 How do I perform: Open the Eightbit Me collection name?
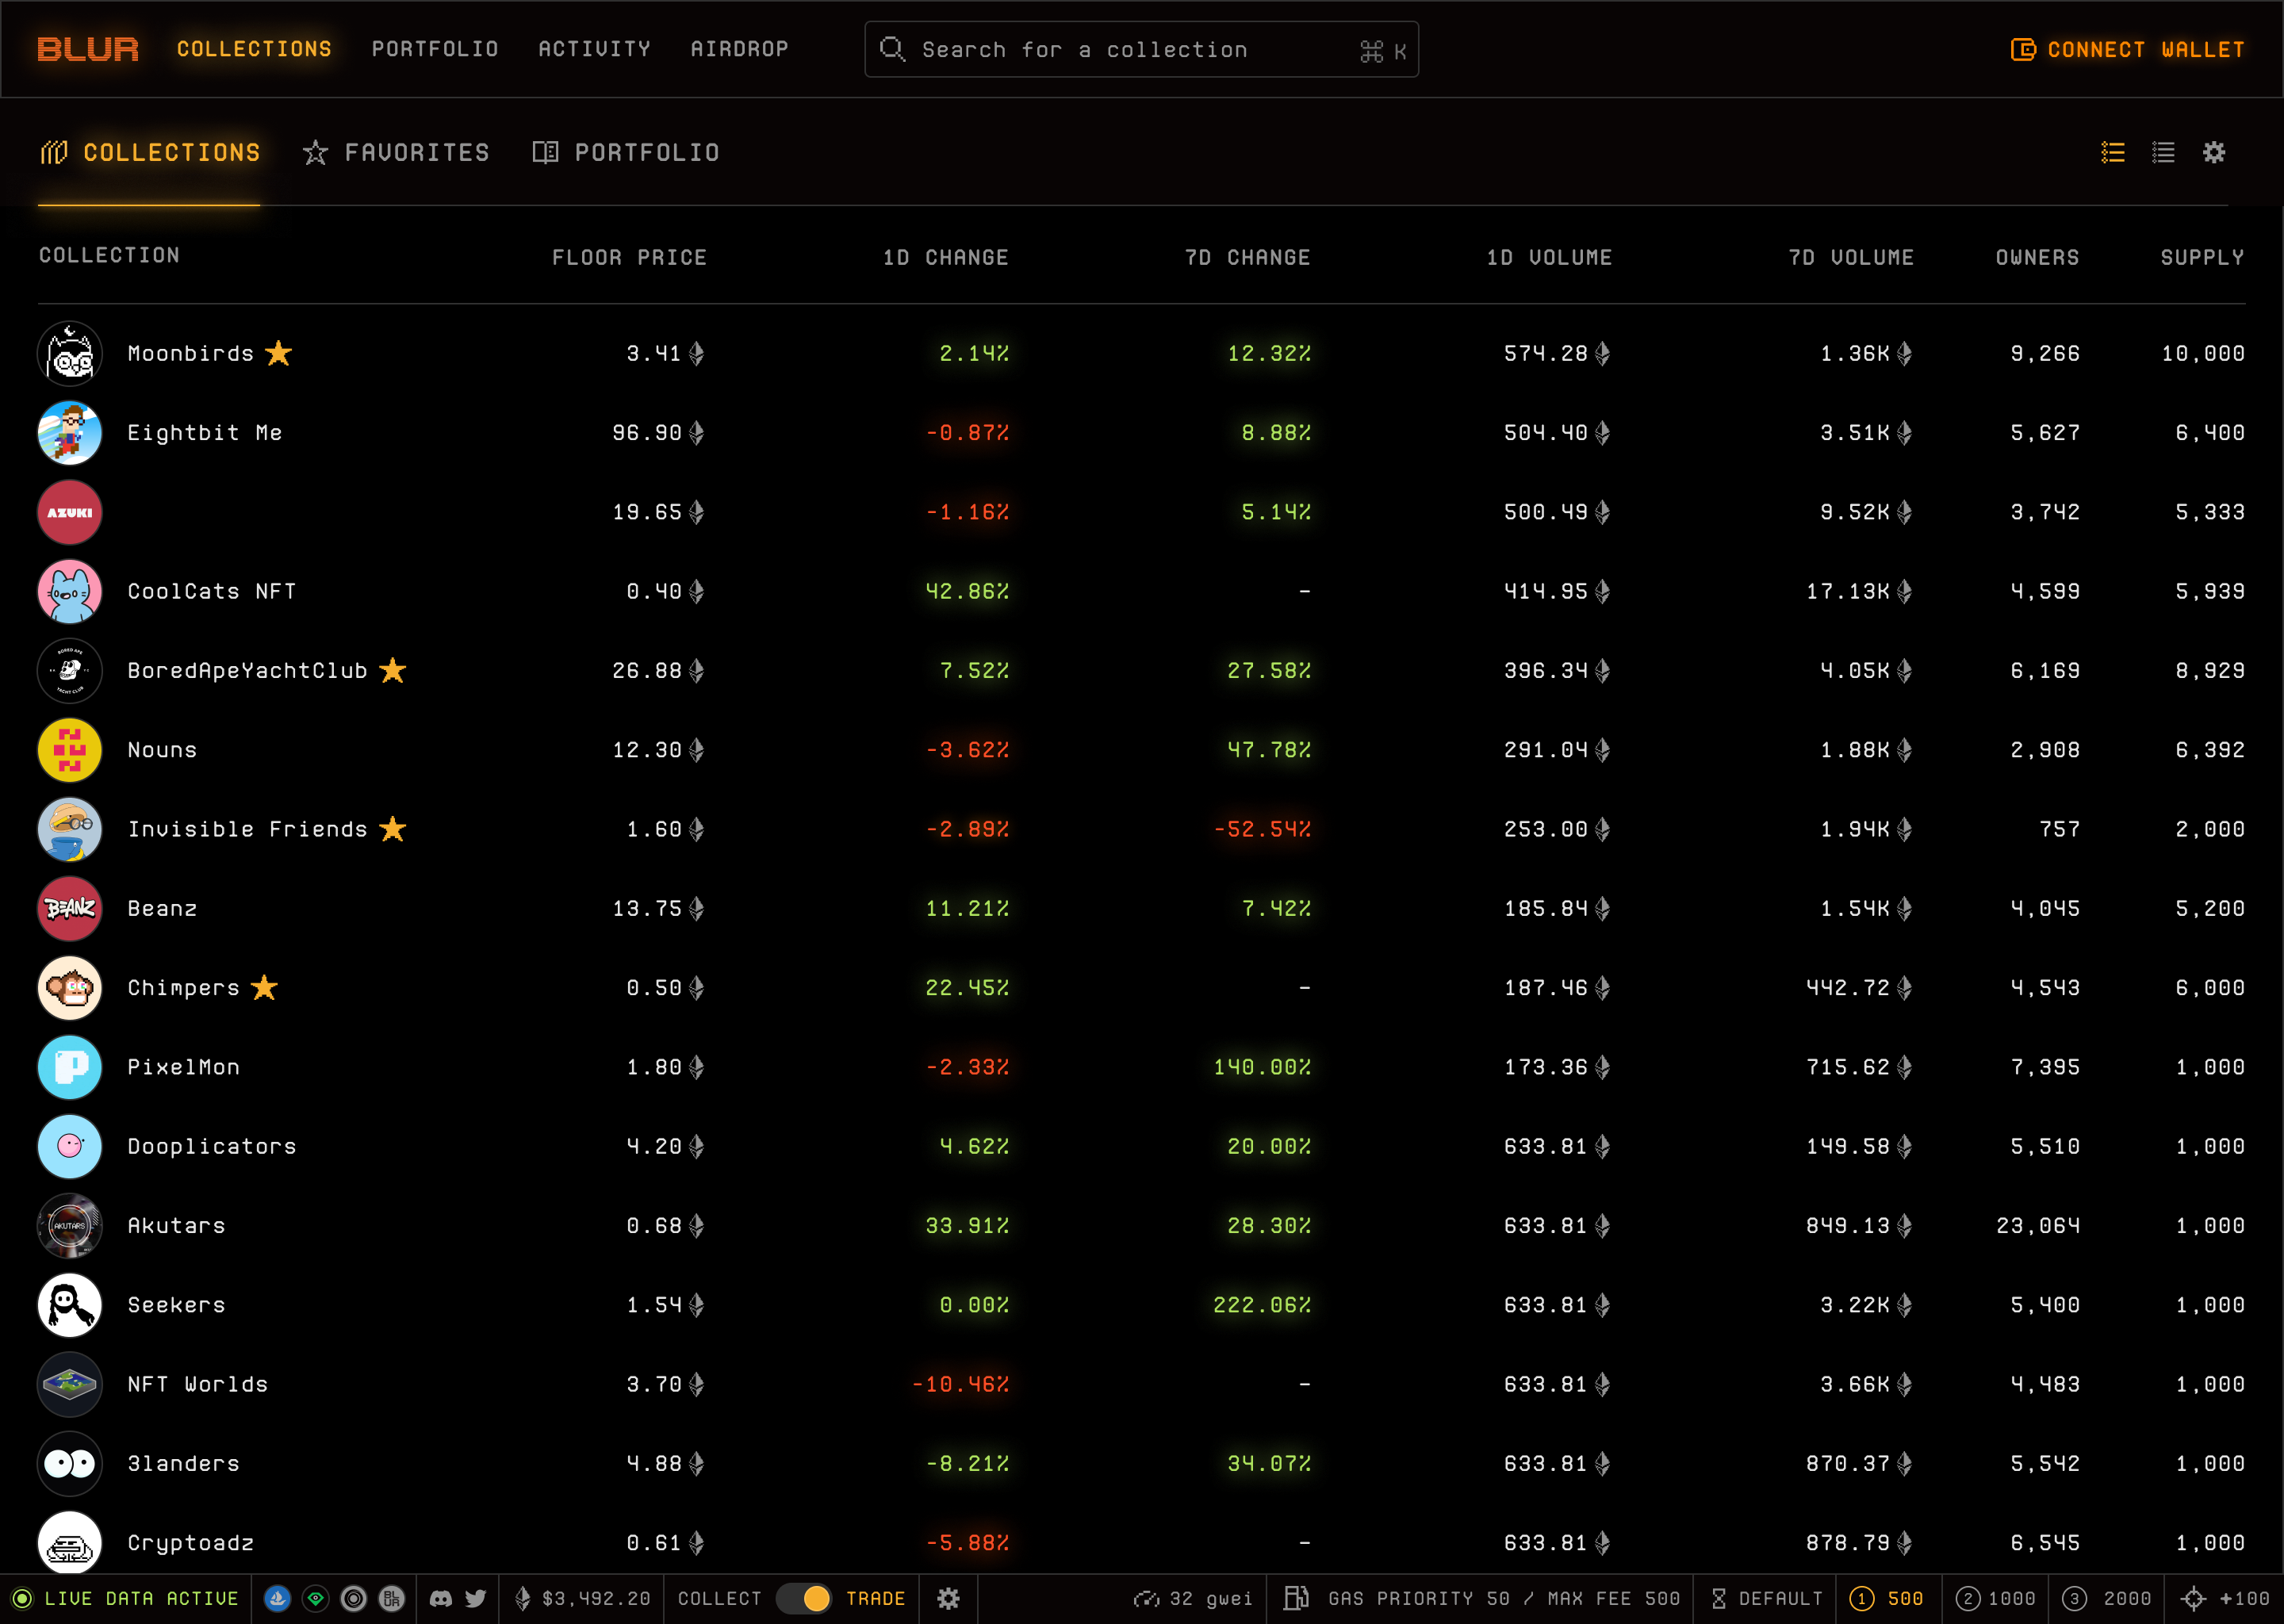click(205, 432)
